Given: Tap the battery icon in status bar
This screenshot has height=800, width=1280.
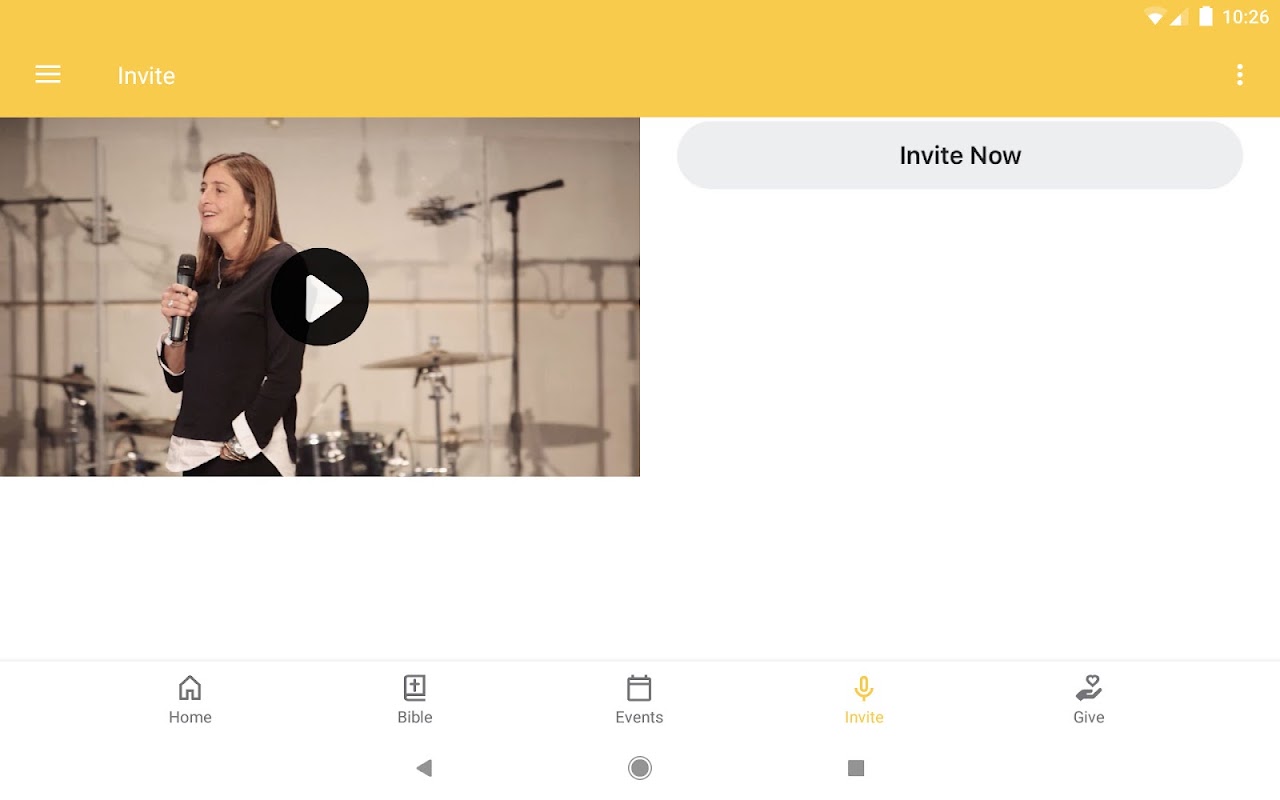Looking at the screenshot, I should tap(1206, 16).
